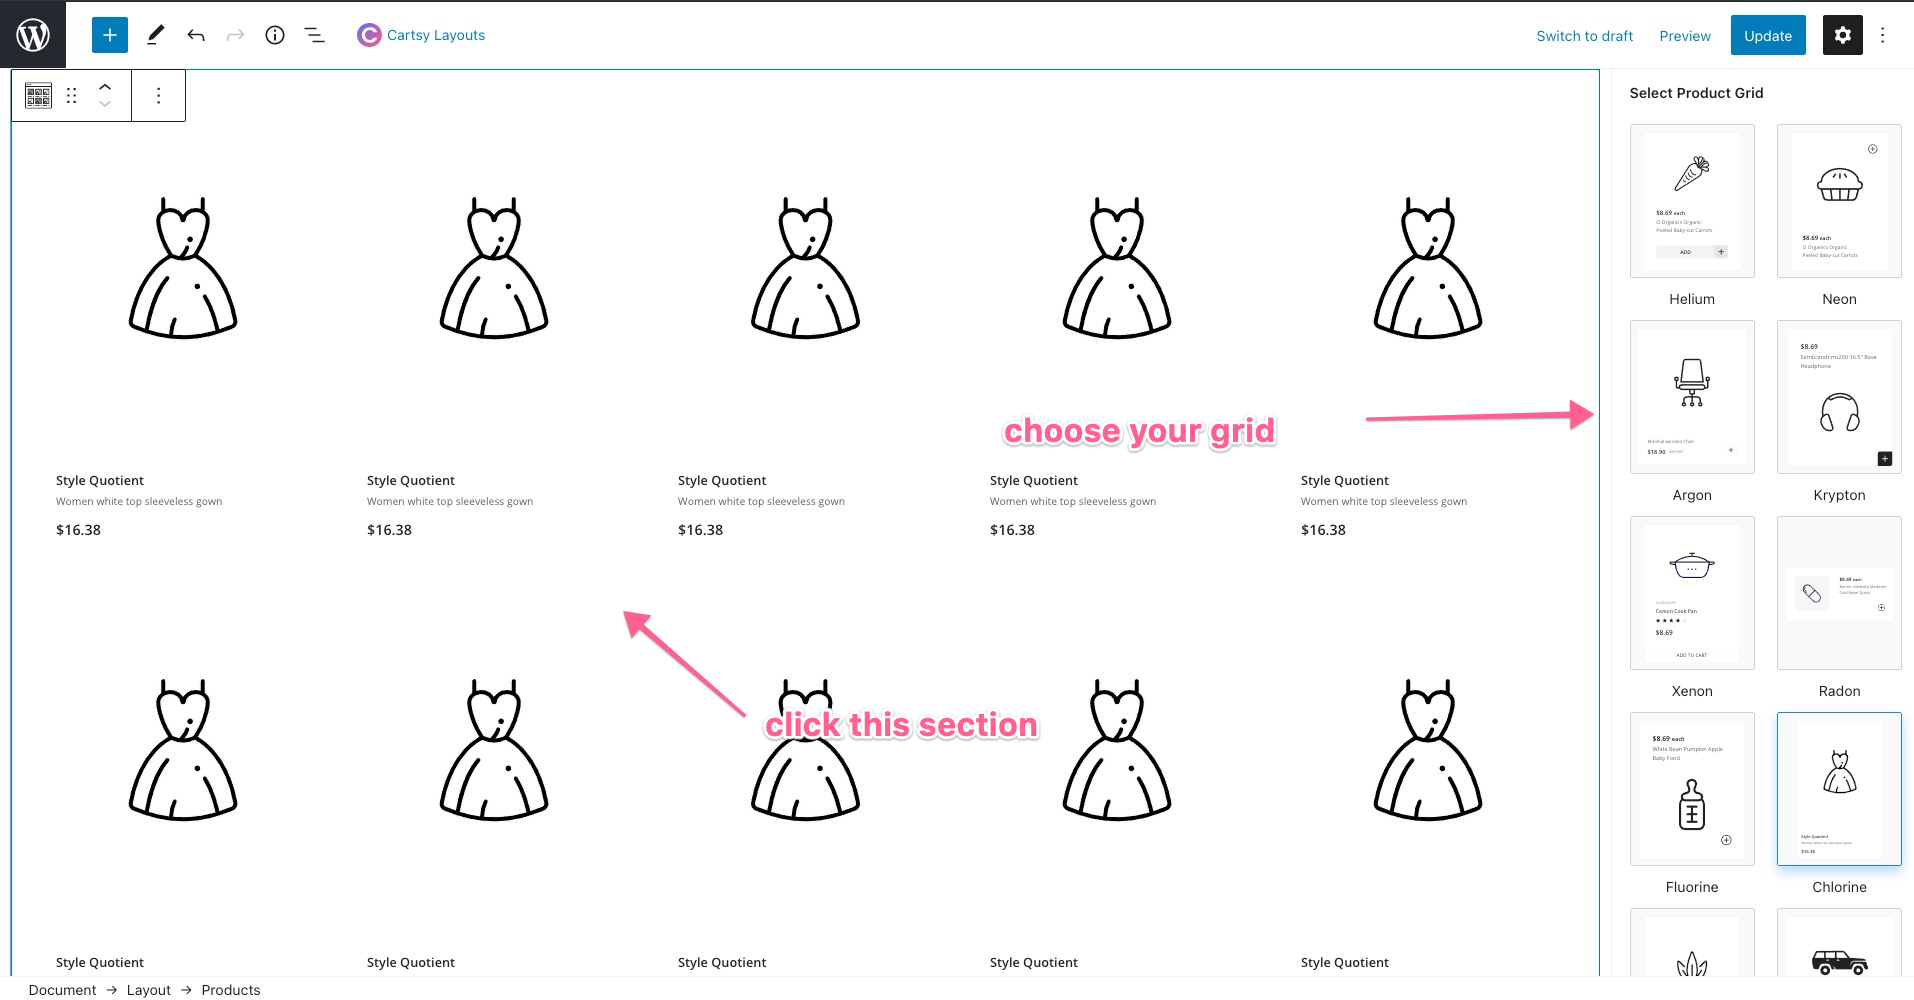Pick the Radon grid layout
The width and height of the screenshot is (1914, 1000).
click(x=1839, y=593)
